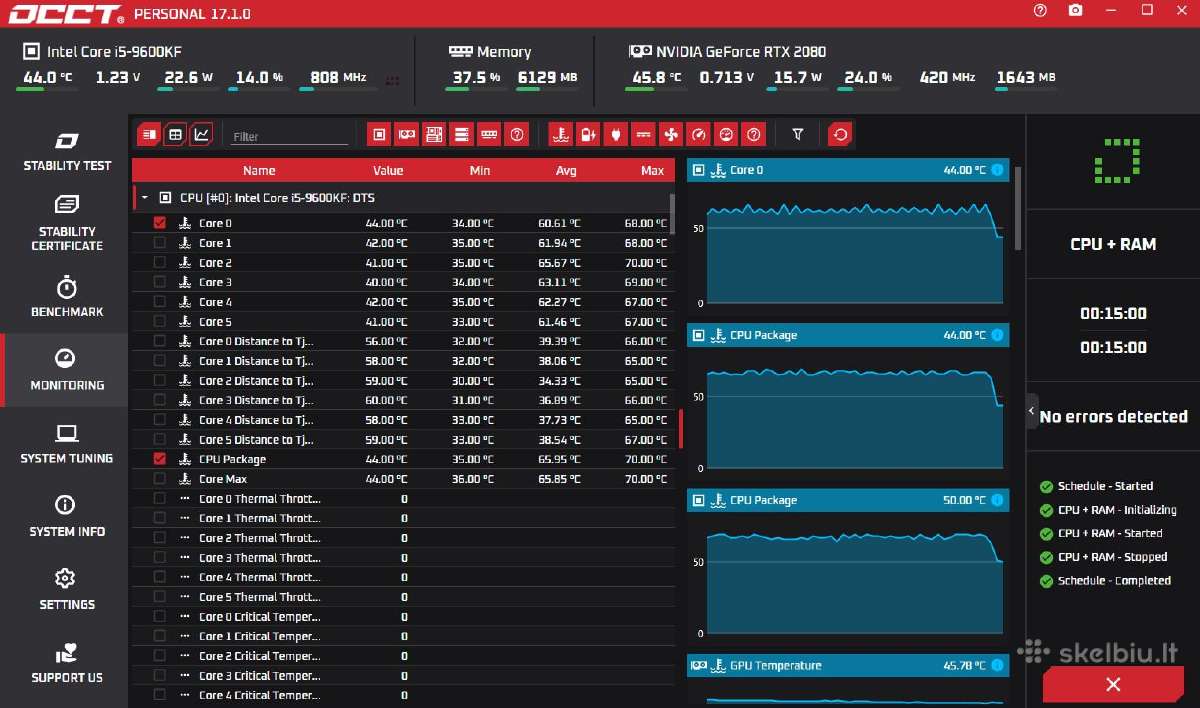This screenshot has height=708, width=1200.
Task: Take a screenshot with the camera icon
Action: click(x=1075, y=10)
